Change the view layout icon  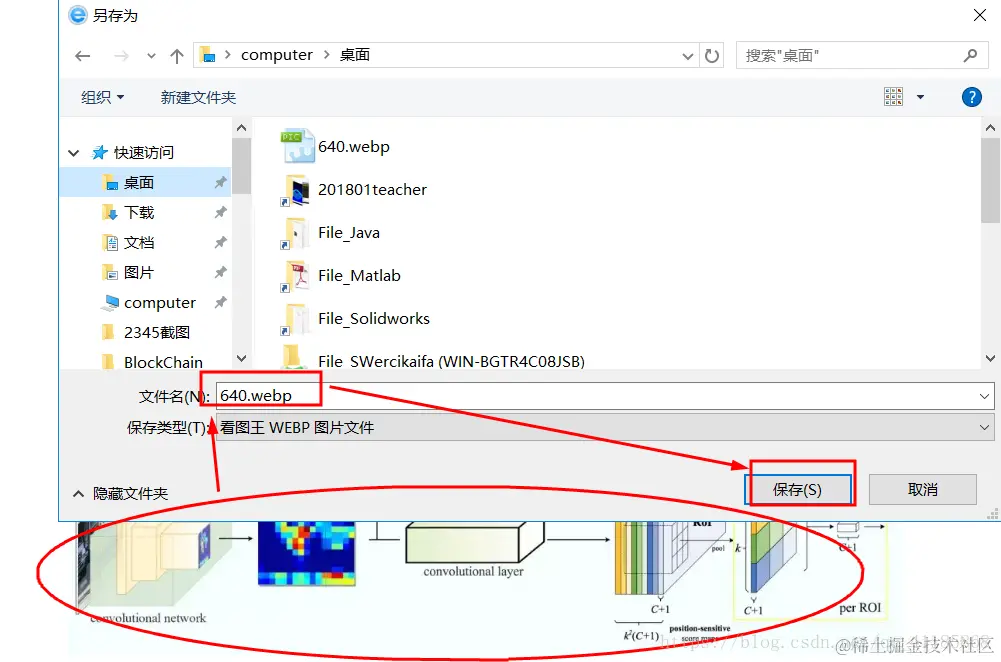coord(893,96)
